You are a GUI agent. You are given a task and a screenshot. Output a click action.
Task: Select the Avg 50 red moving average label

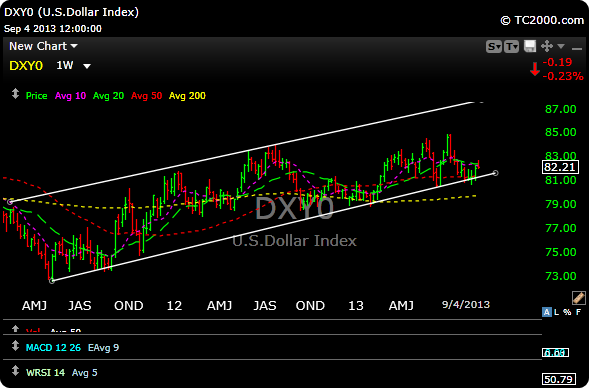(146, 96)
